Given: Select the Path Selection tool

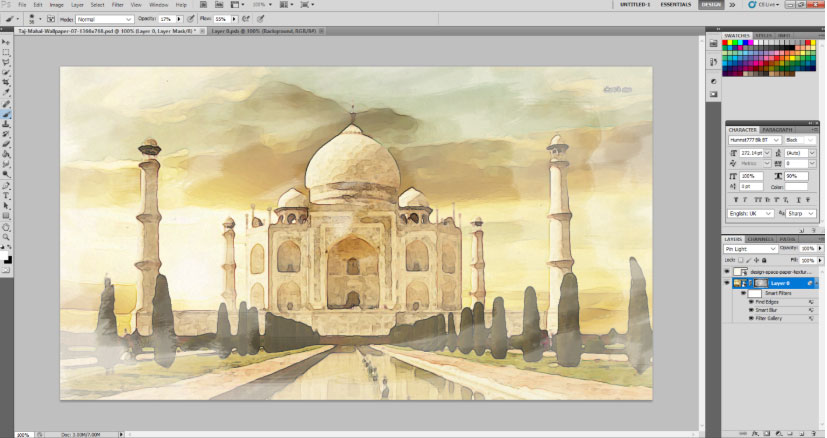Looking at the screenshot, I should 6,206.
